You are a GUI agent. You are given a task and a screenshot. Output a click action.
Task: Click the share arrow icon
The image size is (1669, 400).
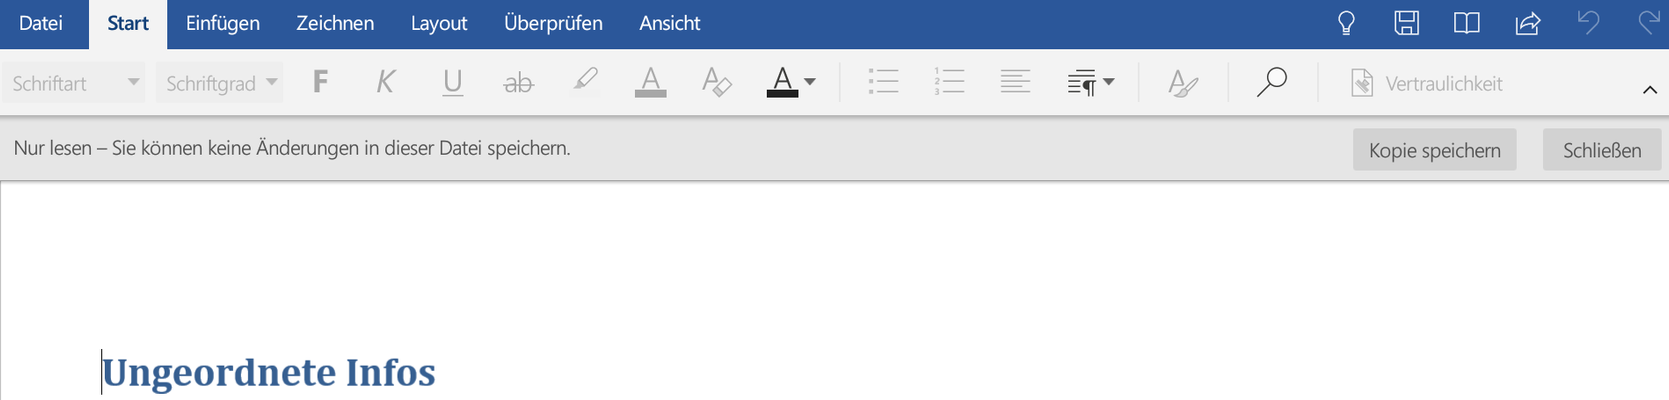[1527, 23]
